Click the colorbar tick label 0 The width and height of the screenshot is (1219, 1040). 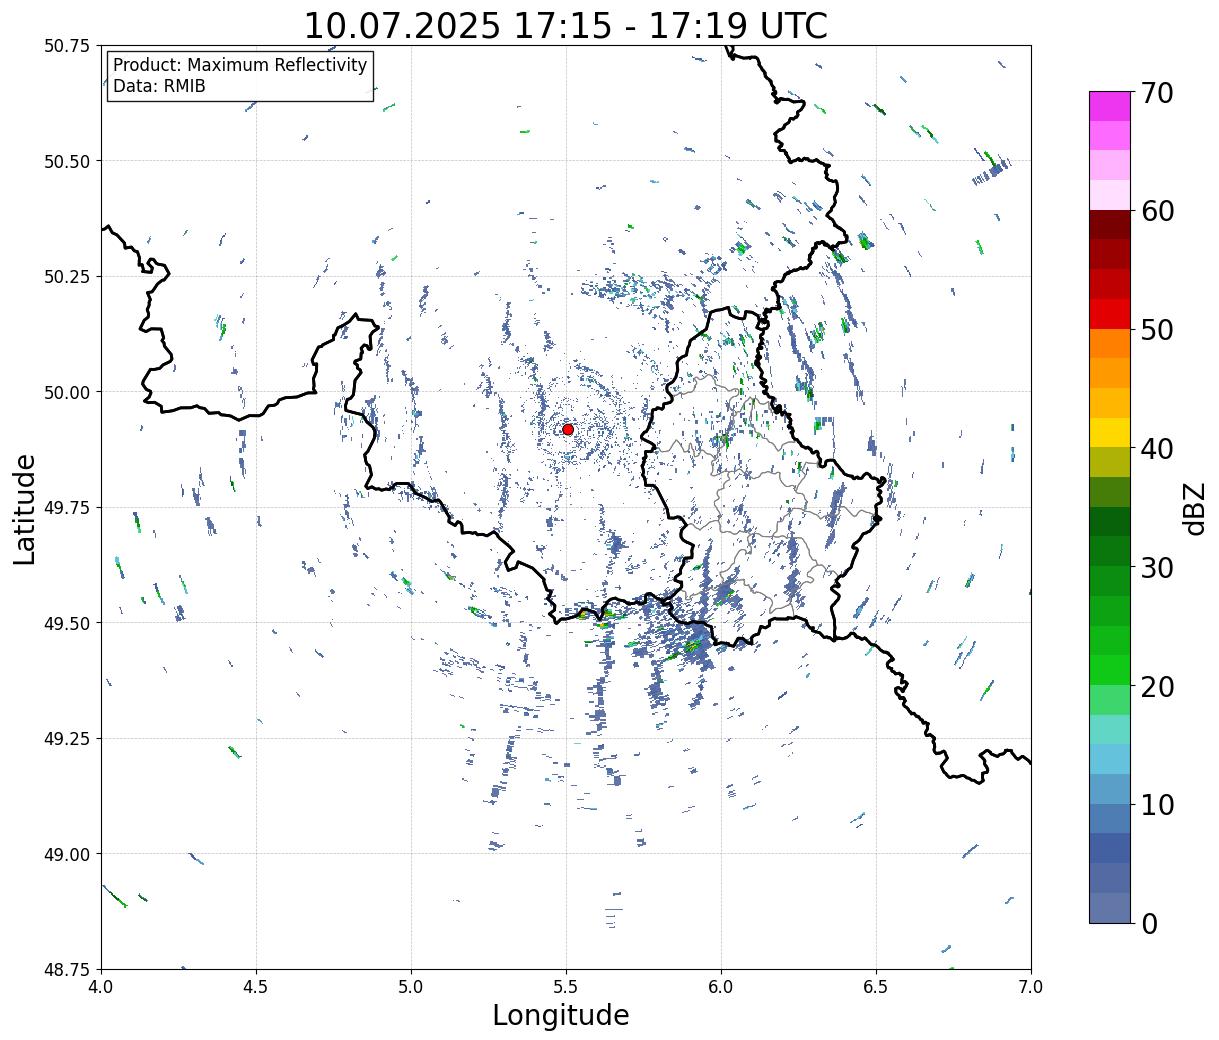click(x=1148, y=923)
